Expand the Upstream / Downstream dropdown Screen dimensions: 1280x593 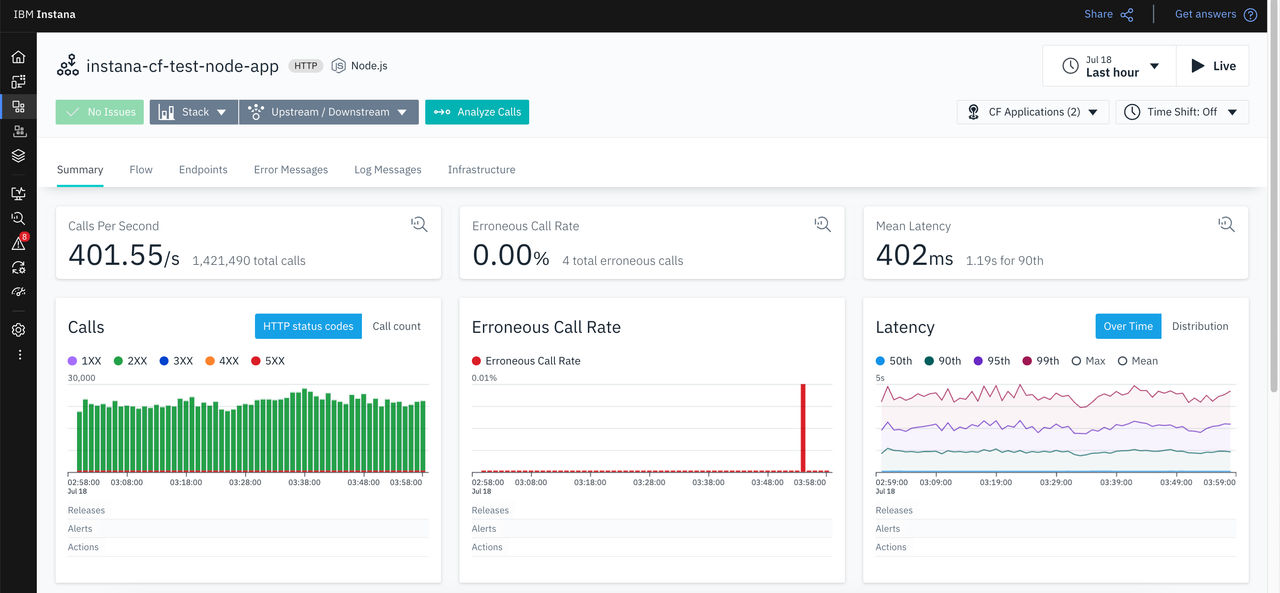(328, 112)
